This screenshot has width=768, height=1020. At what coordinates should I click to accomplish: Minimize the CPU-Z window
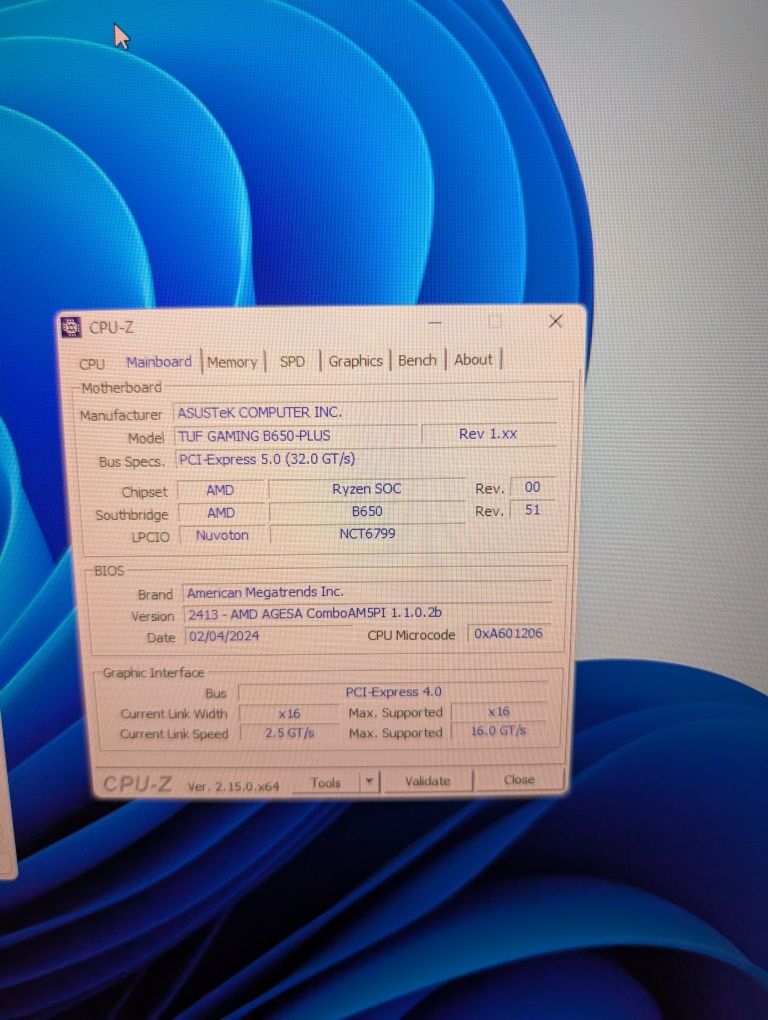point(435,323)
